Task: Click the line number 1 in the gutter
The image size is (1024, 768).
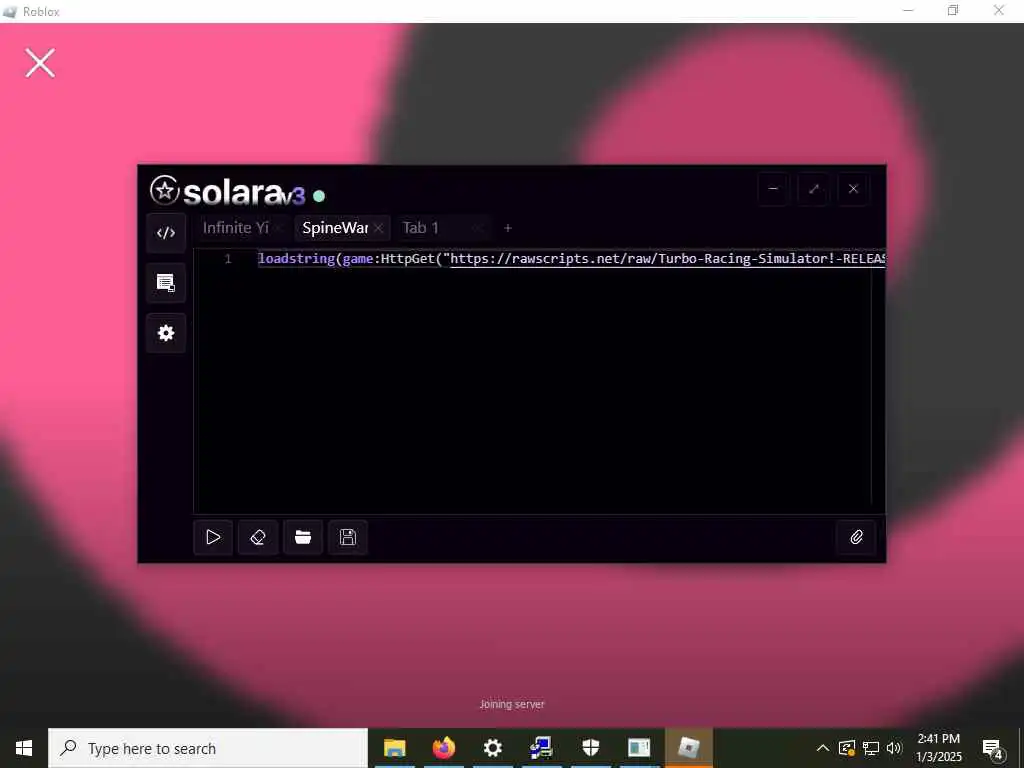Action: pos(228,259)
